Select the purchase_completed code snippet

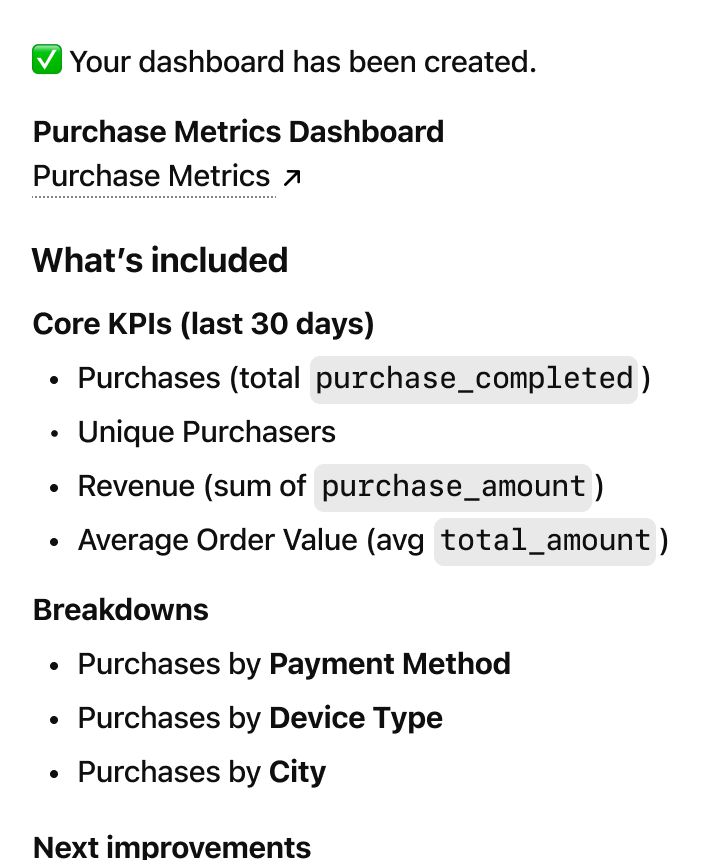click(473, 379)
